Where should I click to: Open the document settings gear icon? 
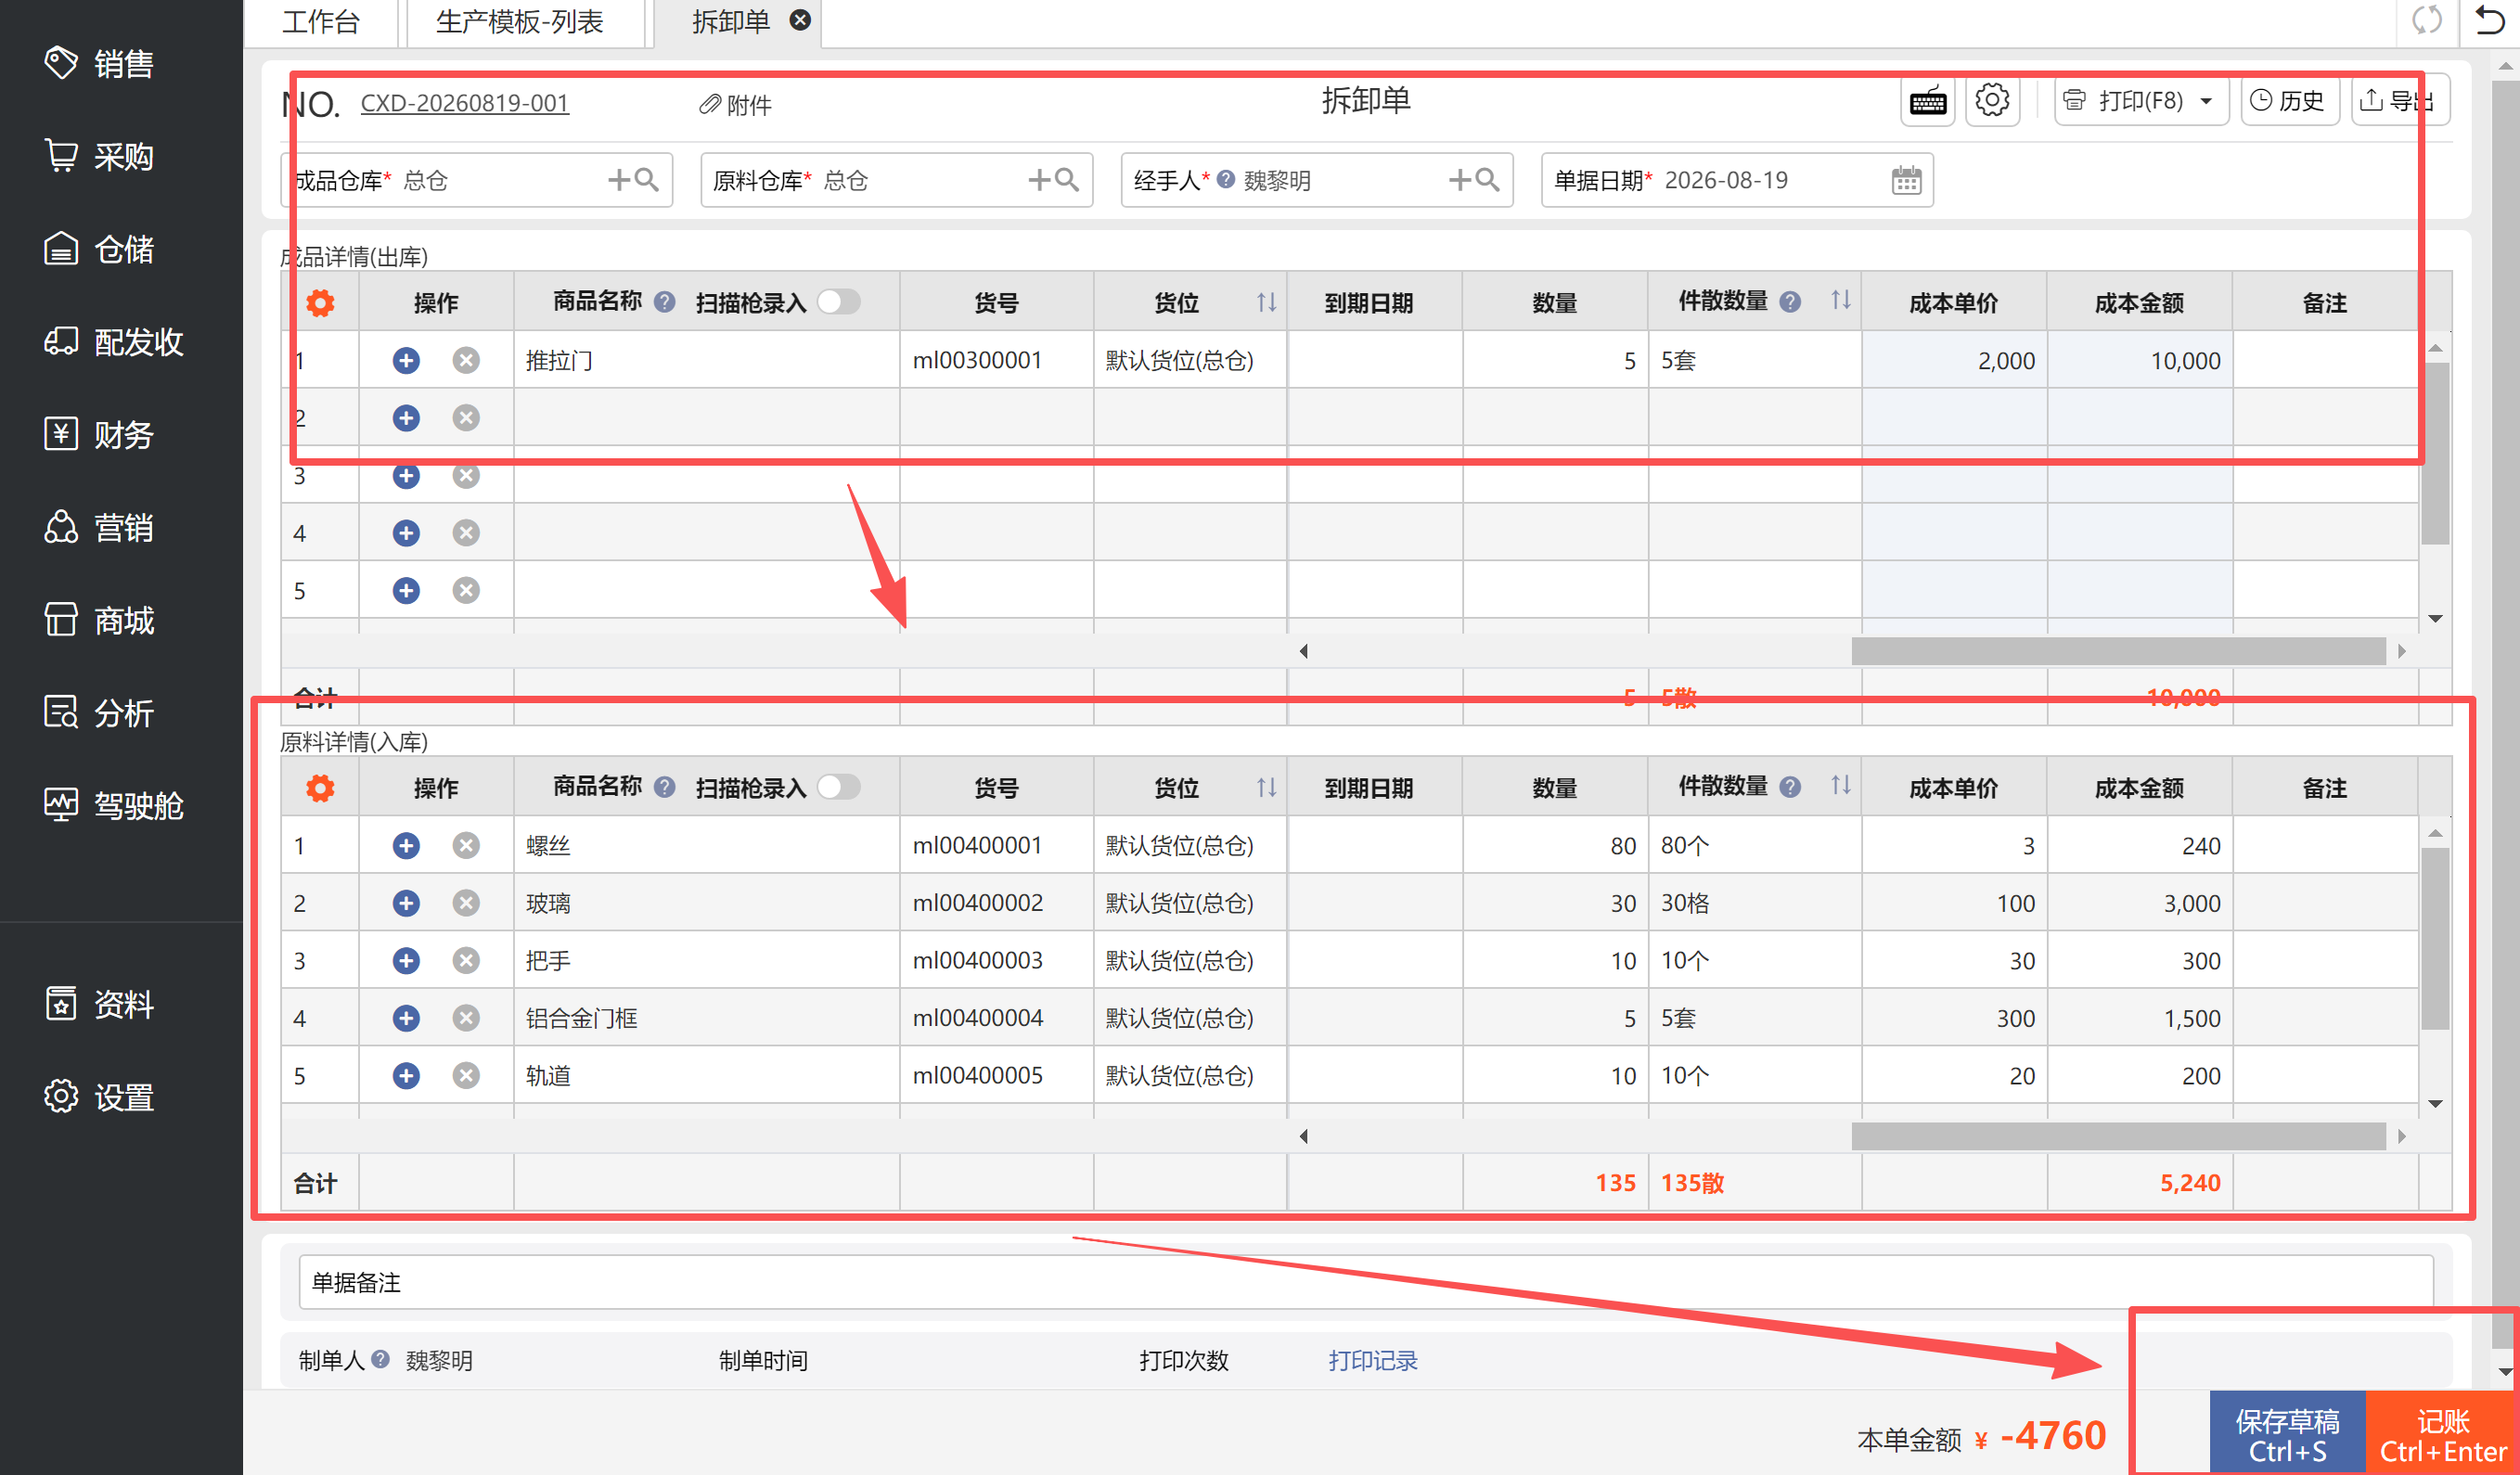[1992, 101]
